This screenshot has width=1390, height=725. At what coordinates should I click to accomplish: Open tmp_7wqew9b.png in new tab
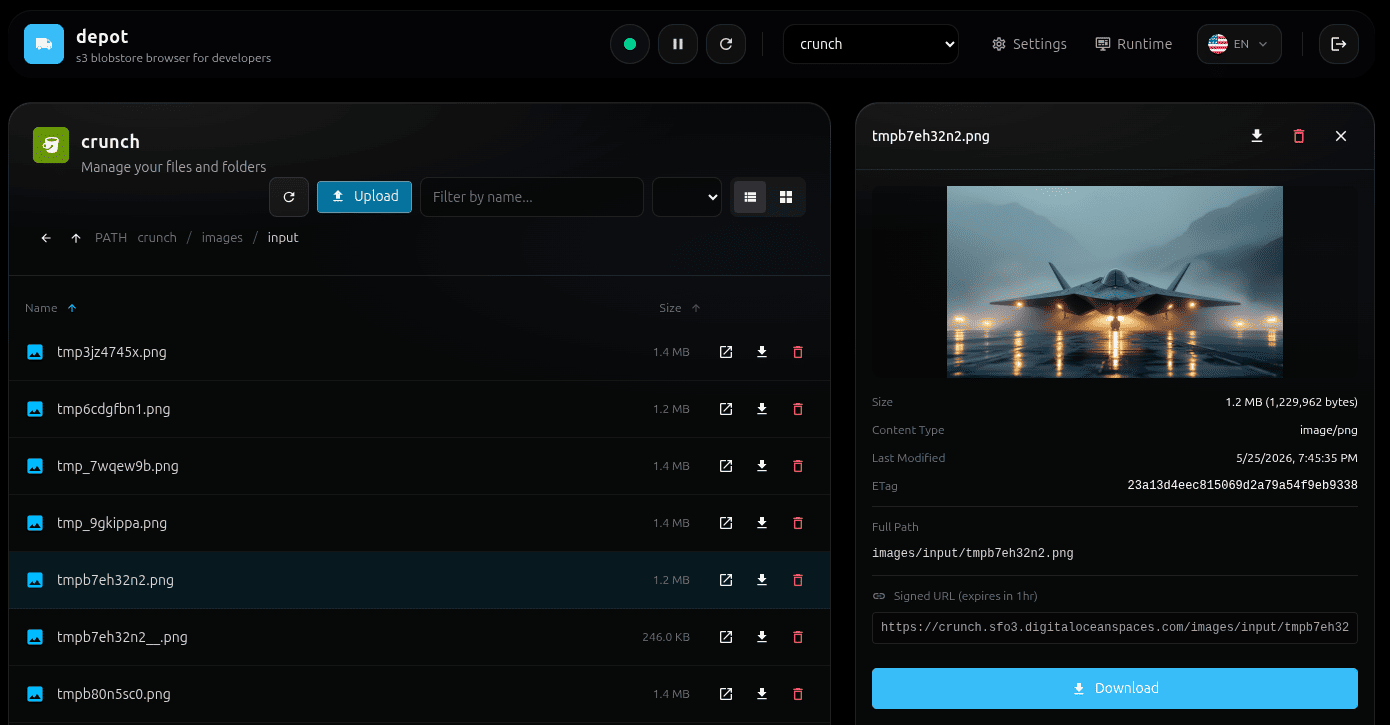(x=726, y=466)
